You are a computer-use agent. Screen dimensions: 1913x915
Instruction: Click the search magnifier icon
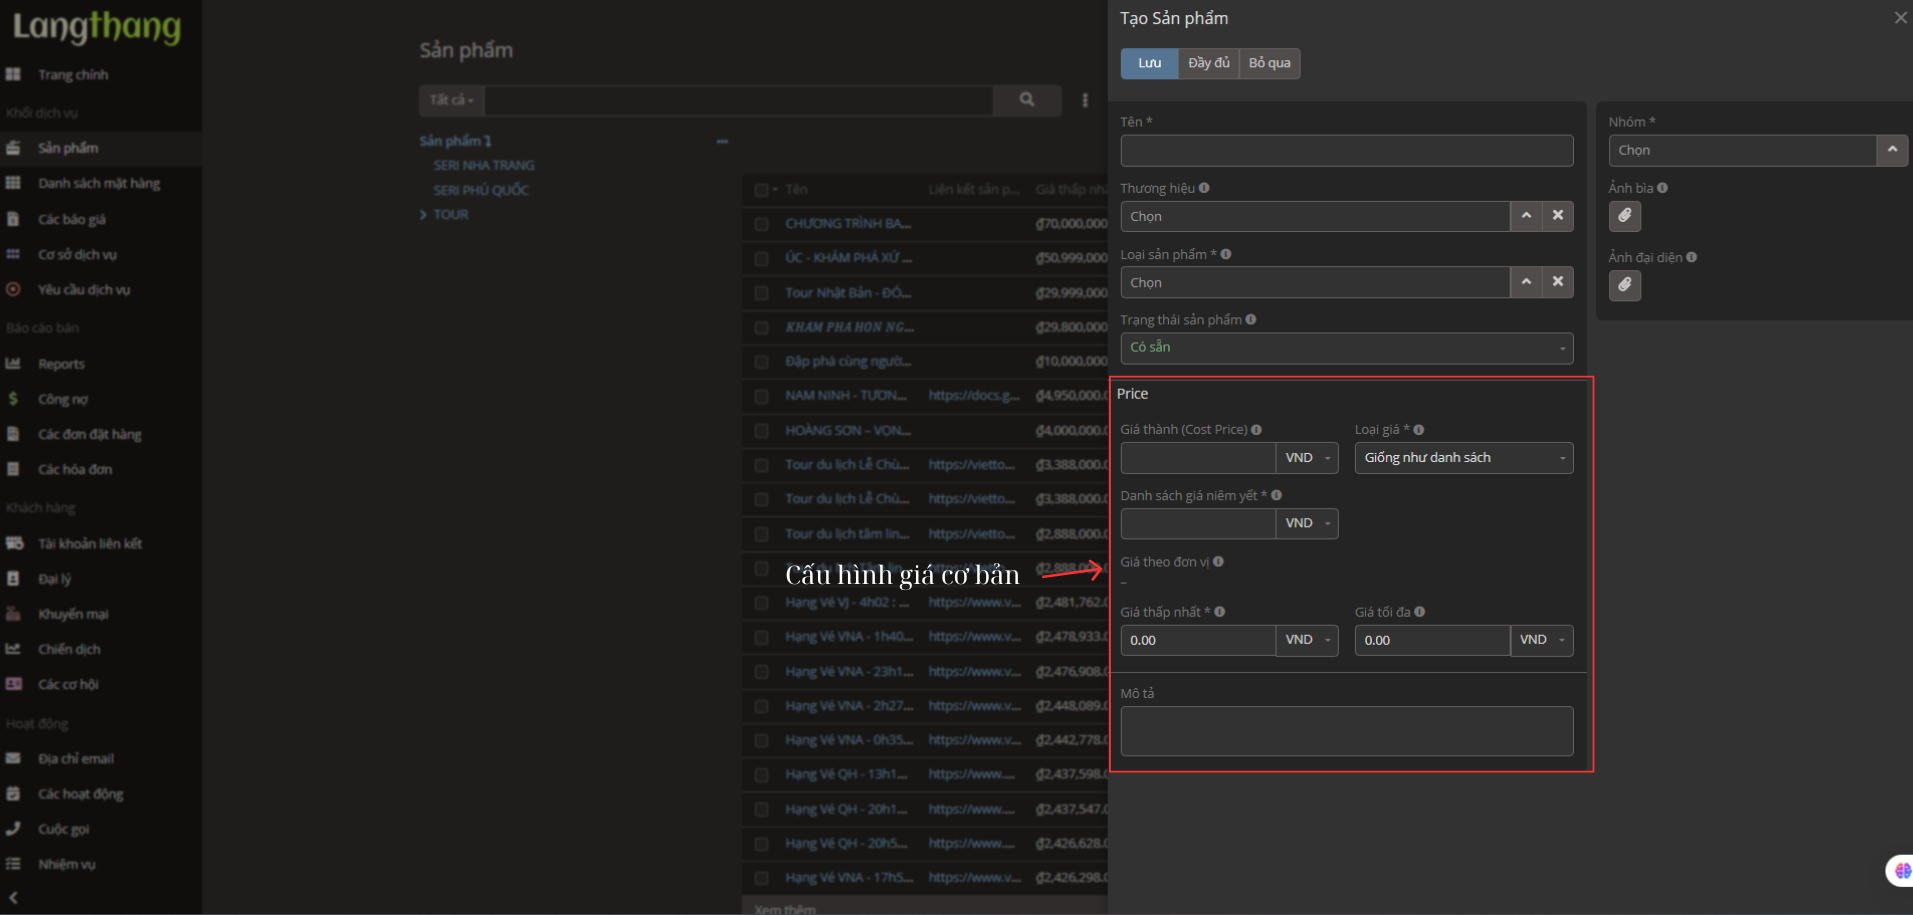[x=1026, y=100]
